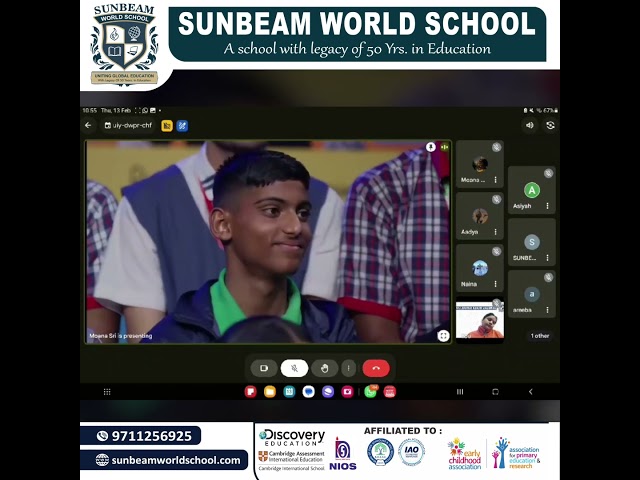Image resolution: width=640 pixels, height=480 pixels.
Task: Open options menu for Moana's tile
Action: [x=496, y=180]
